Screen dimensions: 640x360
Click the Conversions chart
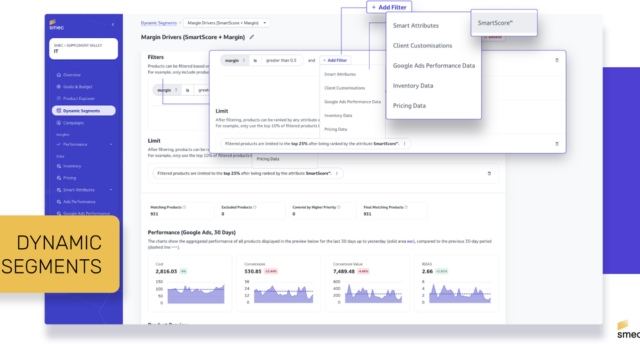[283, 293]
